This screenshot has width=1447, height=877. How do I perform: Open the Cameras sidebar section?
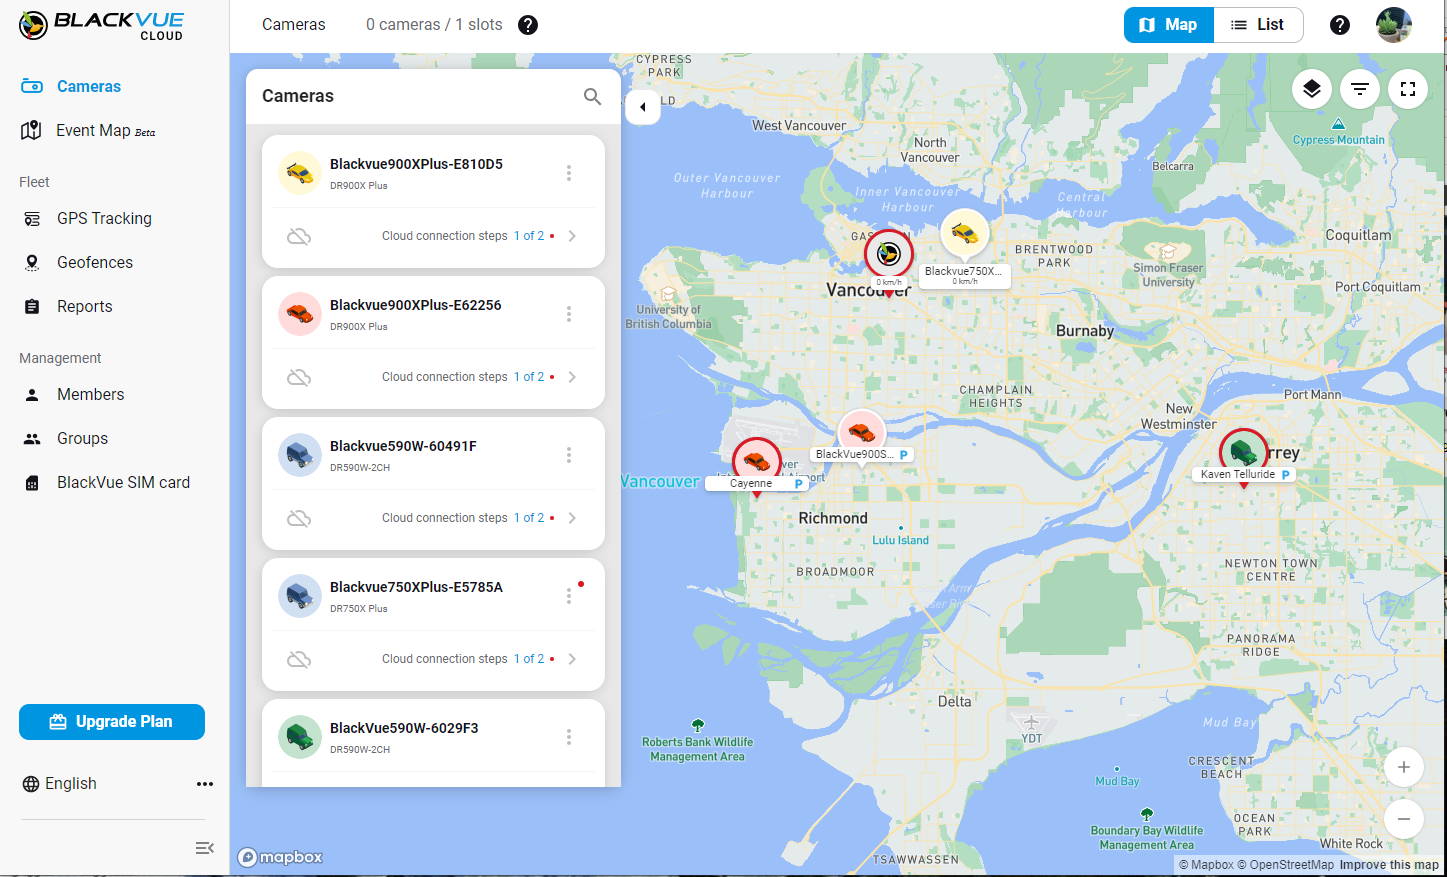(x=71, y=86)
